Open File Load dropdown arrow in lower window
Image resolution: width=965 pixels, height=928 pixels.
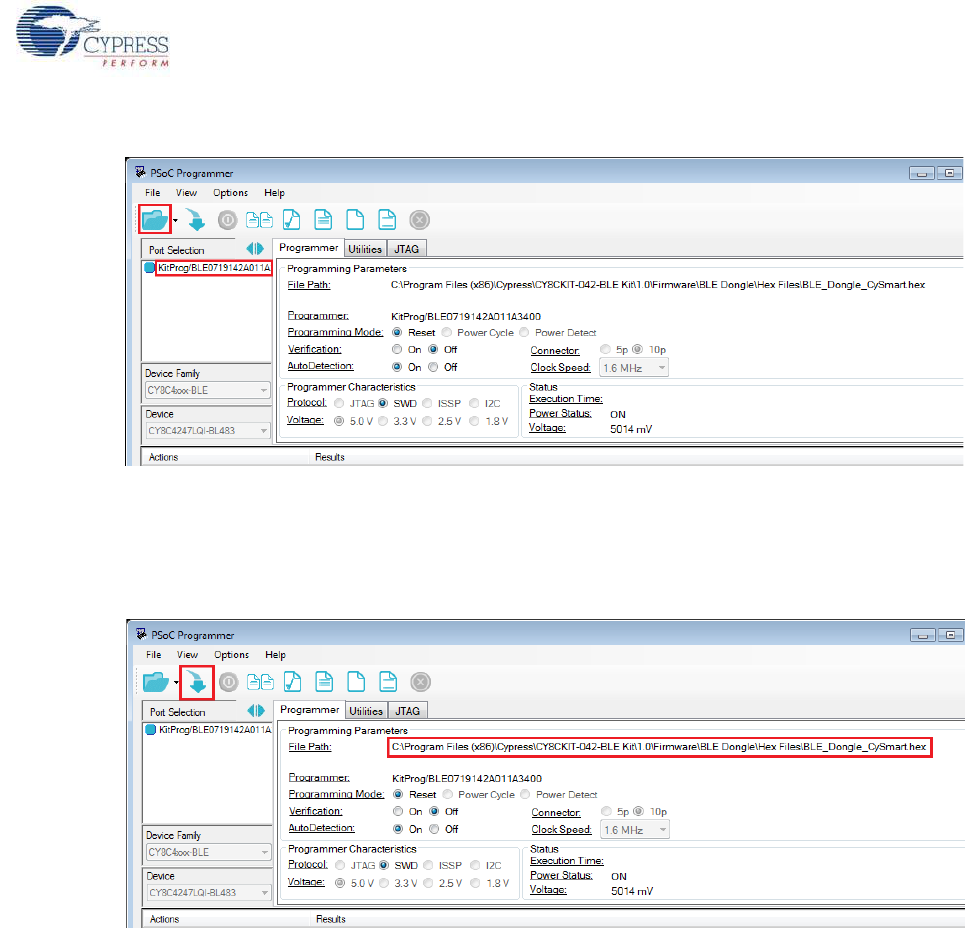pos(177,682)
